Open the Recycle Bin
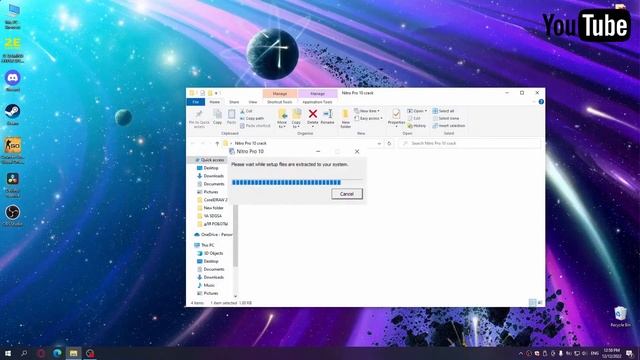This screenshot has height=360, width=640. pos(620,317)
